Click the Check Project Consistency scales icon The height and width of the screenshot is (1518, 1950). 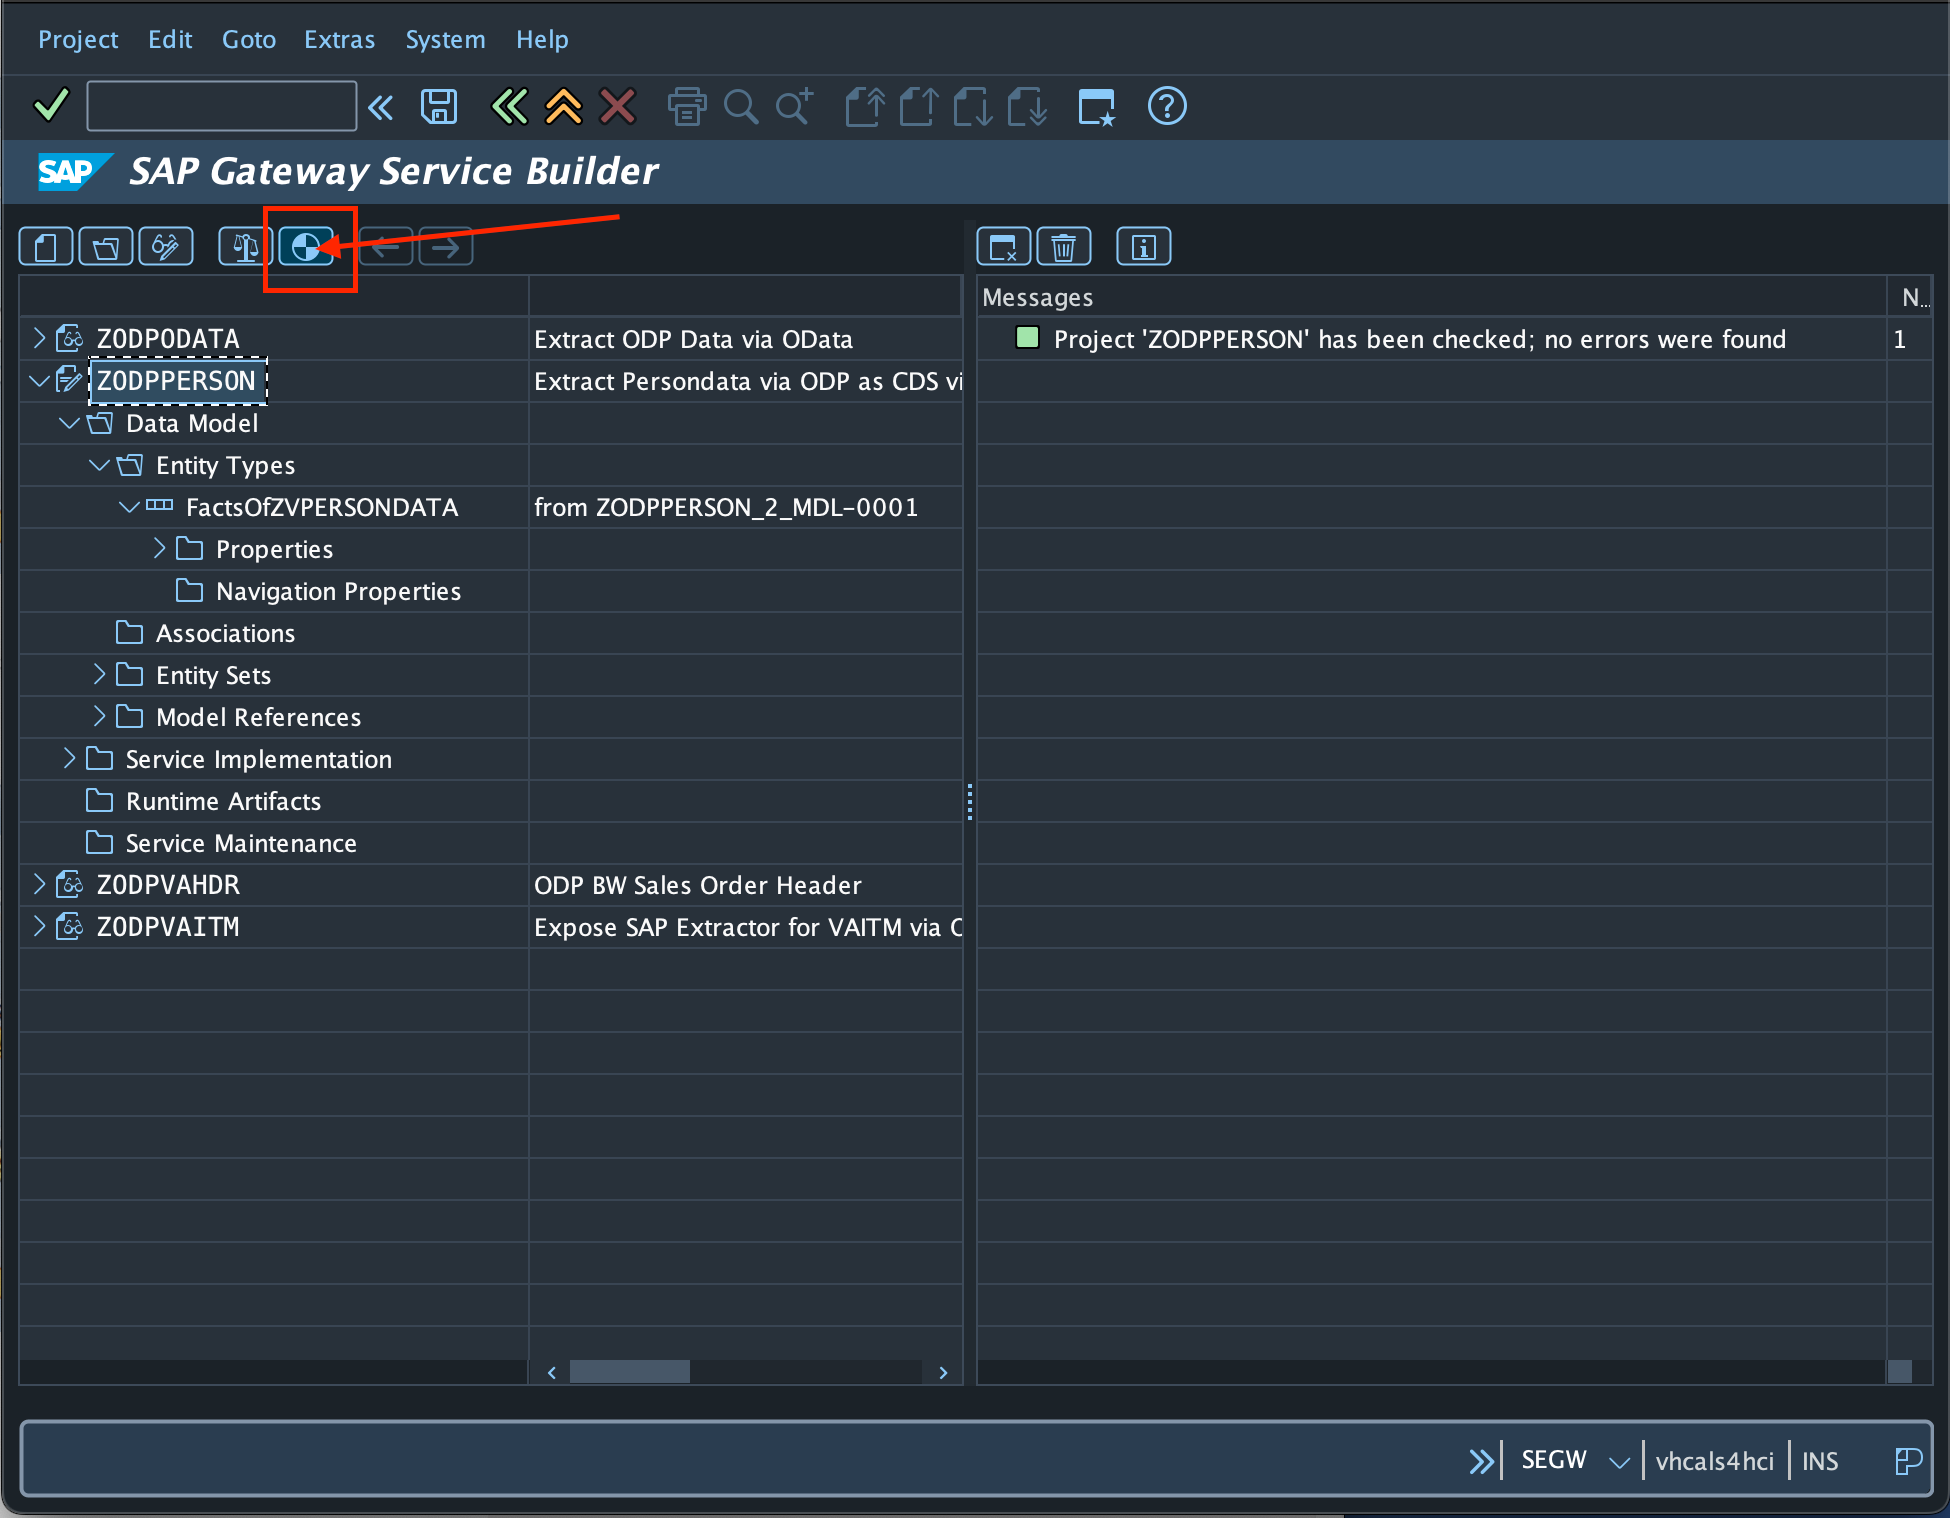point(245,247)
